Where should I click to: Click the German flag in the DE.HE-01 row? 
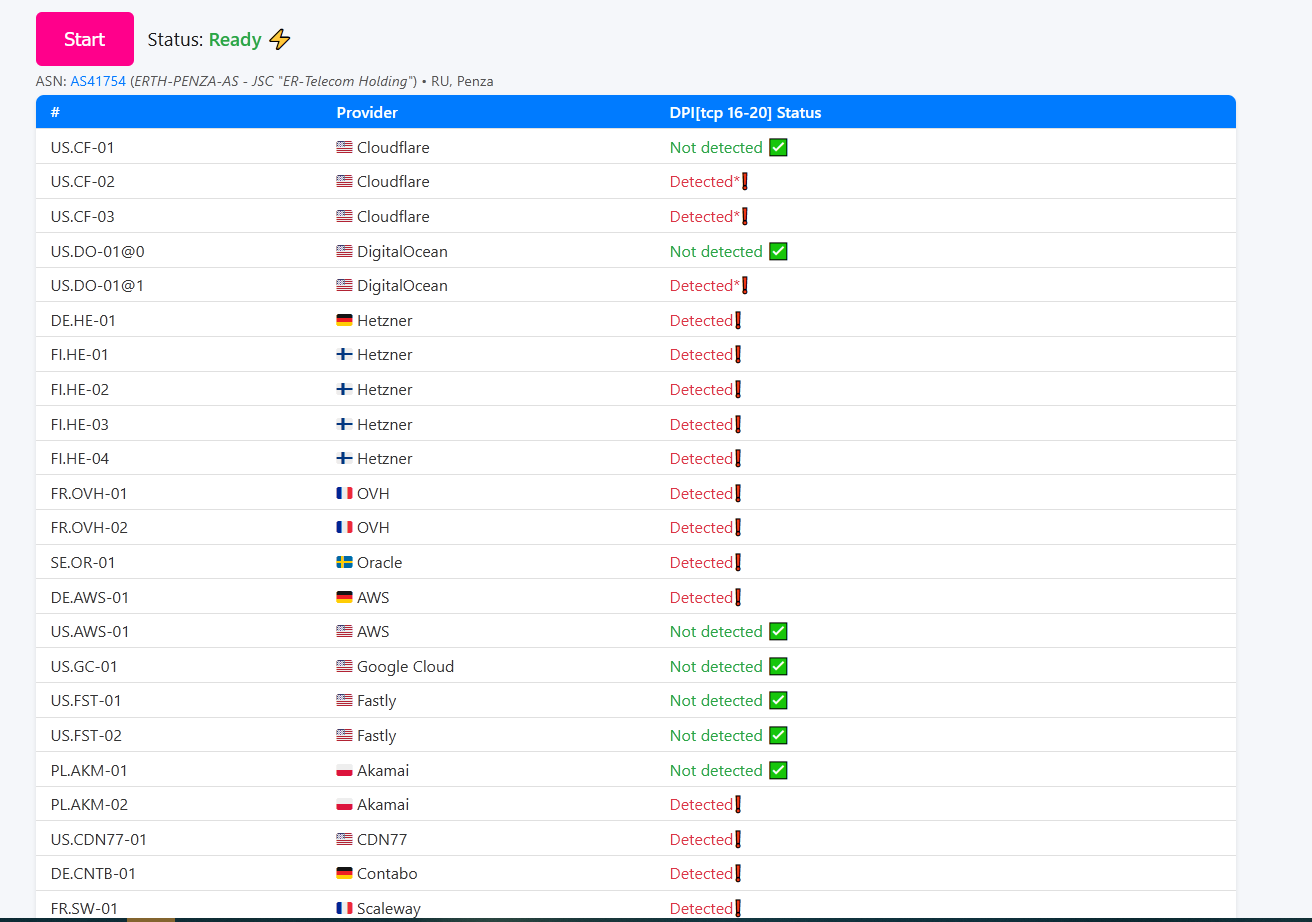pyautogui.click(x=344, y=320)
